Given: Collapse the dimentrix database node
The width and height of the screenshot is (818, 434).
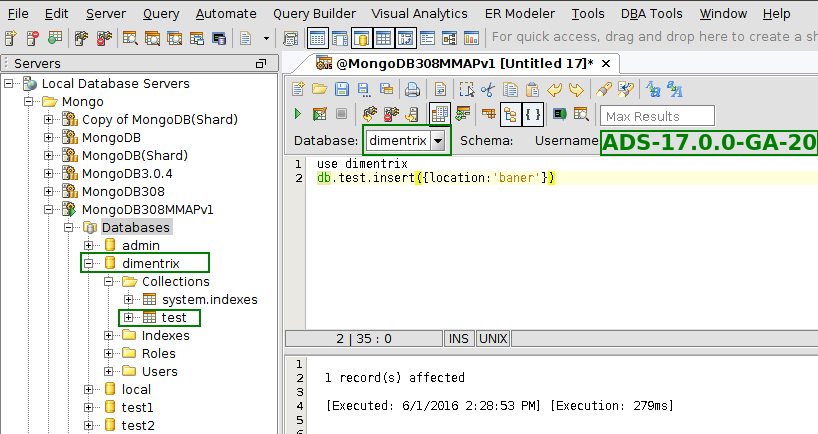Looking at the screenshot, I should pyautogui.click(x=89, y=263).
